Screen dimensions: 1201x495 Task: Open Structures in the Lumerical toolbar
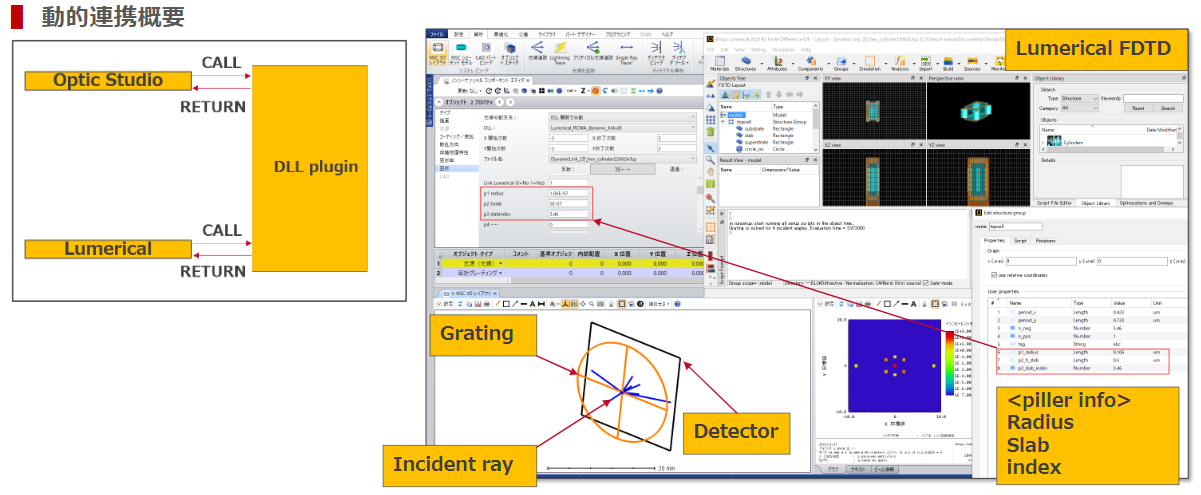(746, 65)
